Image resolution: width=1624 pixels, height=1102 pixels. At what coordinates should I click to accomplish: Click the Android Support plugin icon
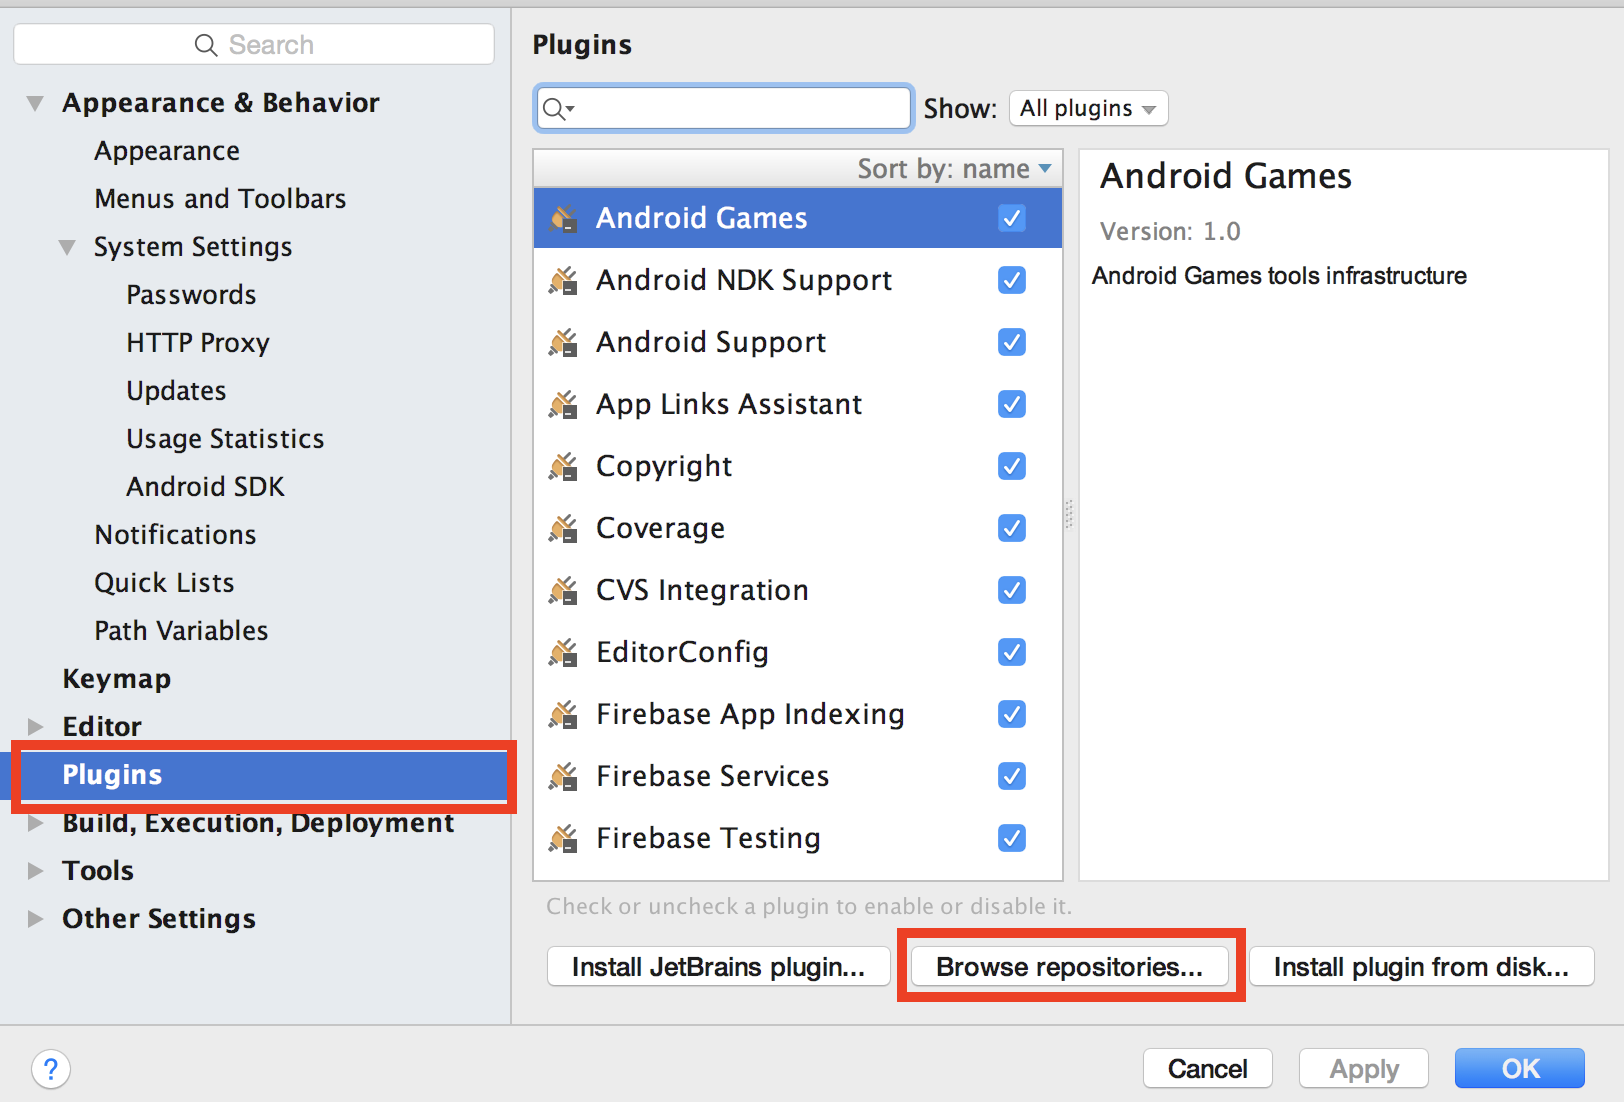click(x=564, y=342)
